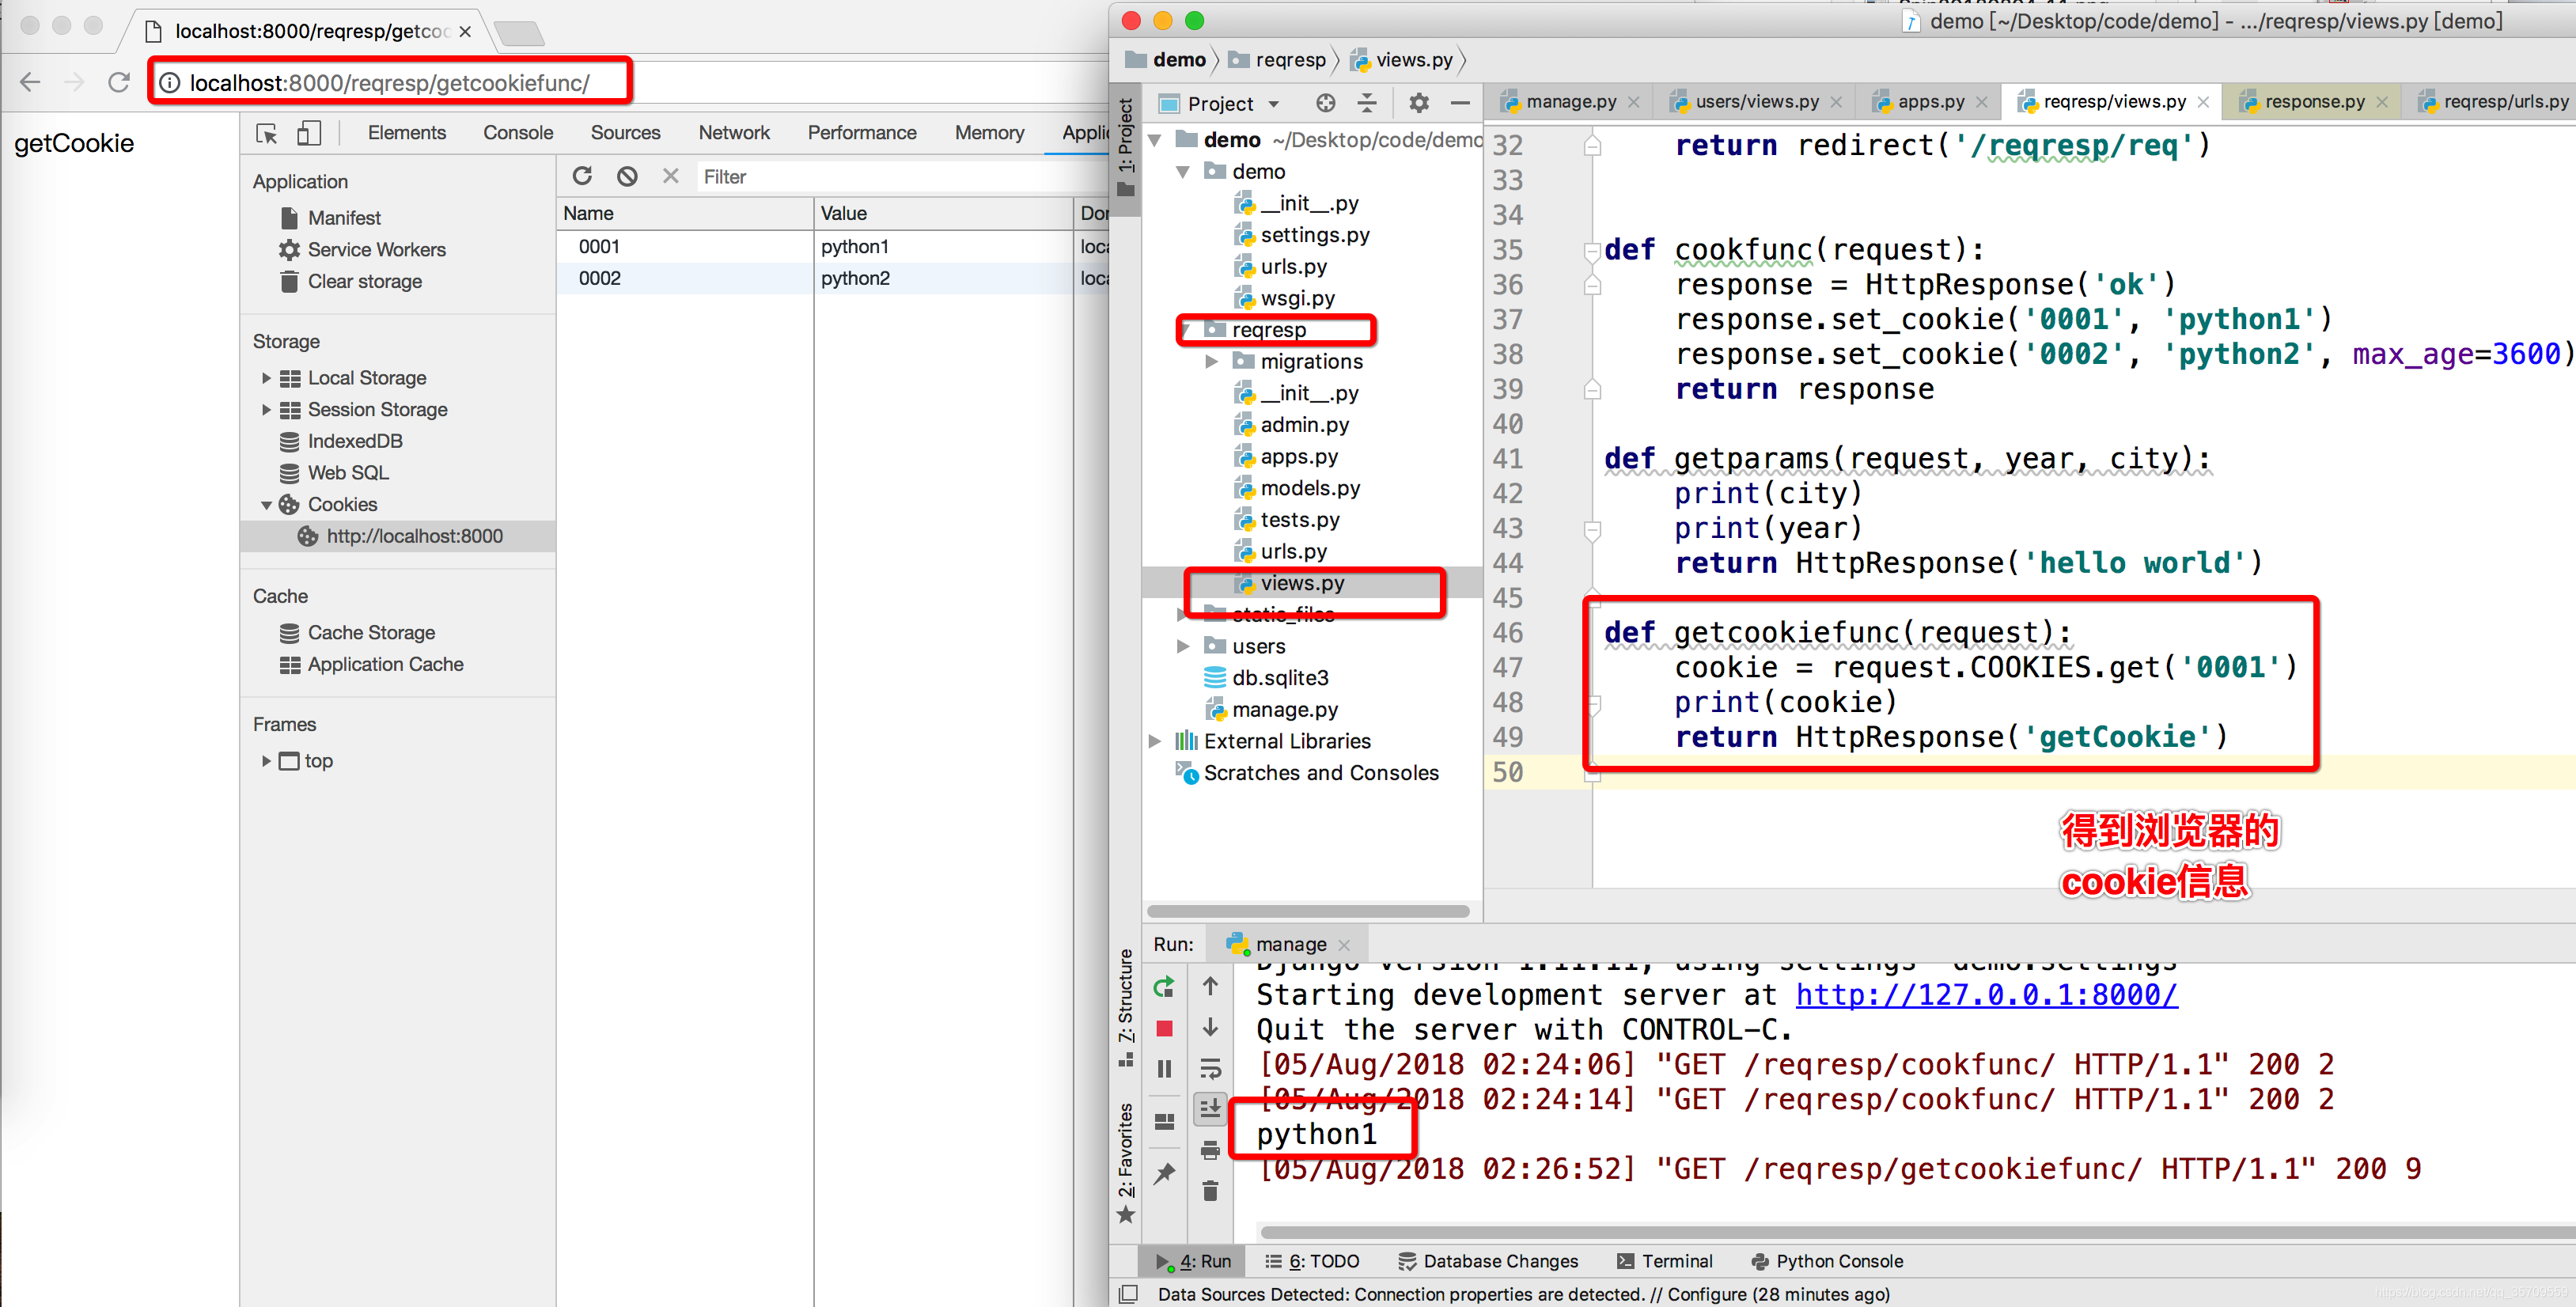Select http://localhost:8000 under Cookies
2576x1307 pixels.
(x=414, y=537)
